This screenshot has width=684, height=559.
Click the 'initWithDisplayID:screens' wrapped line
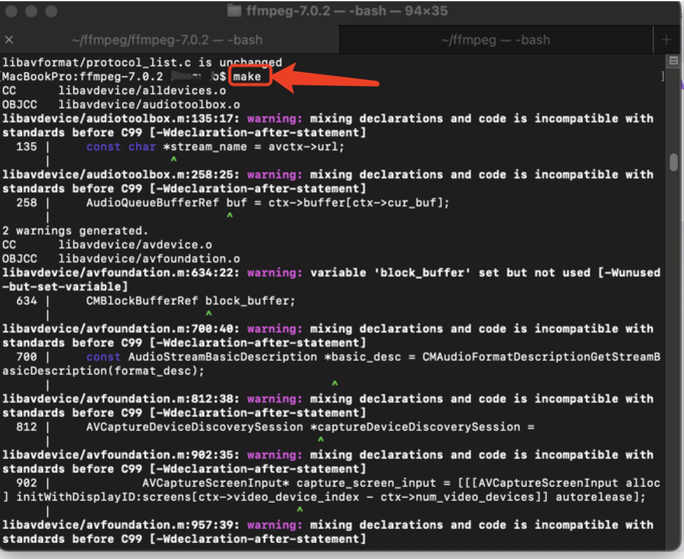(x=324, y=497)
